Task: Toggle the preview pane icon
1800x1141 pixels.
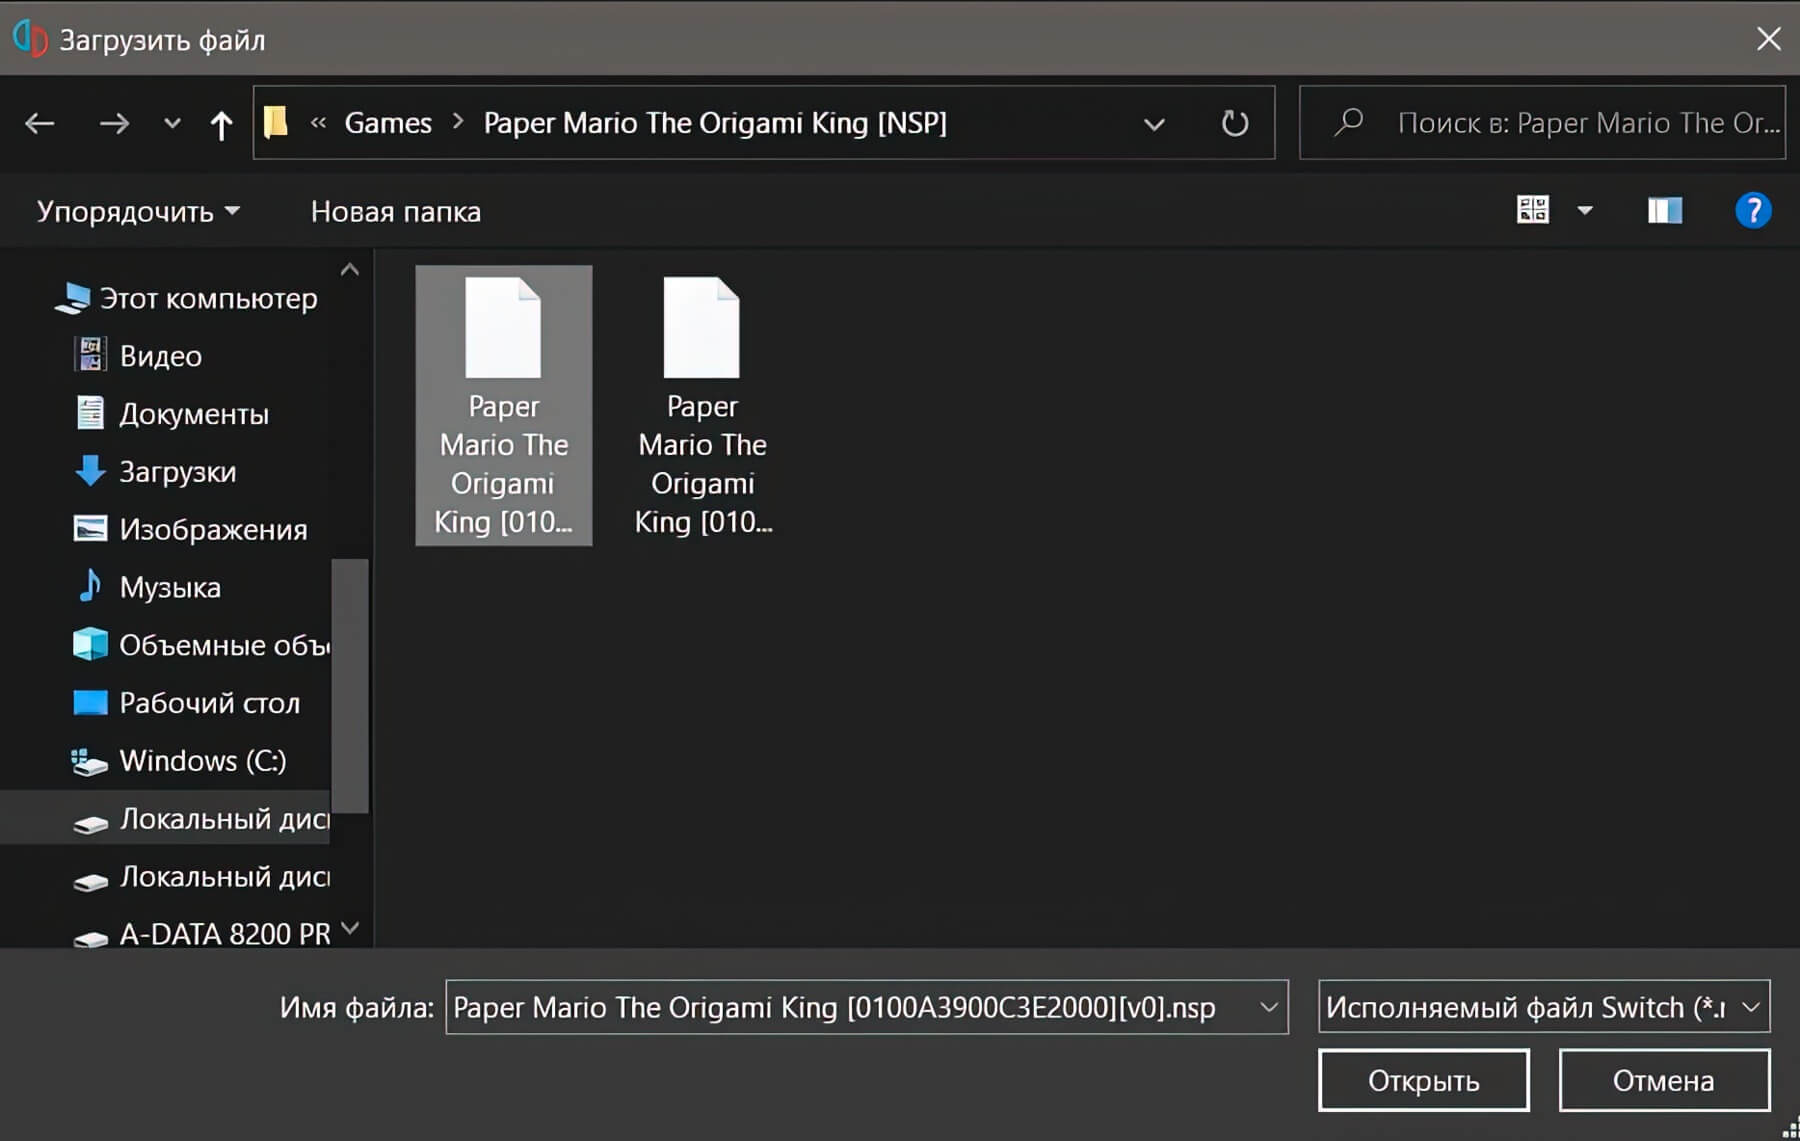Action: click(1664, 211)
